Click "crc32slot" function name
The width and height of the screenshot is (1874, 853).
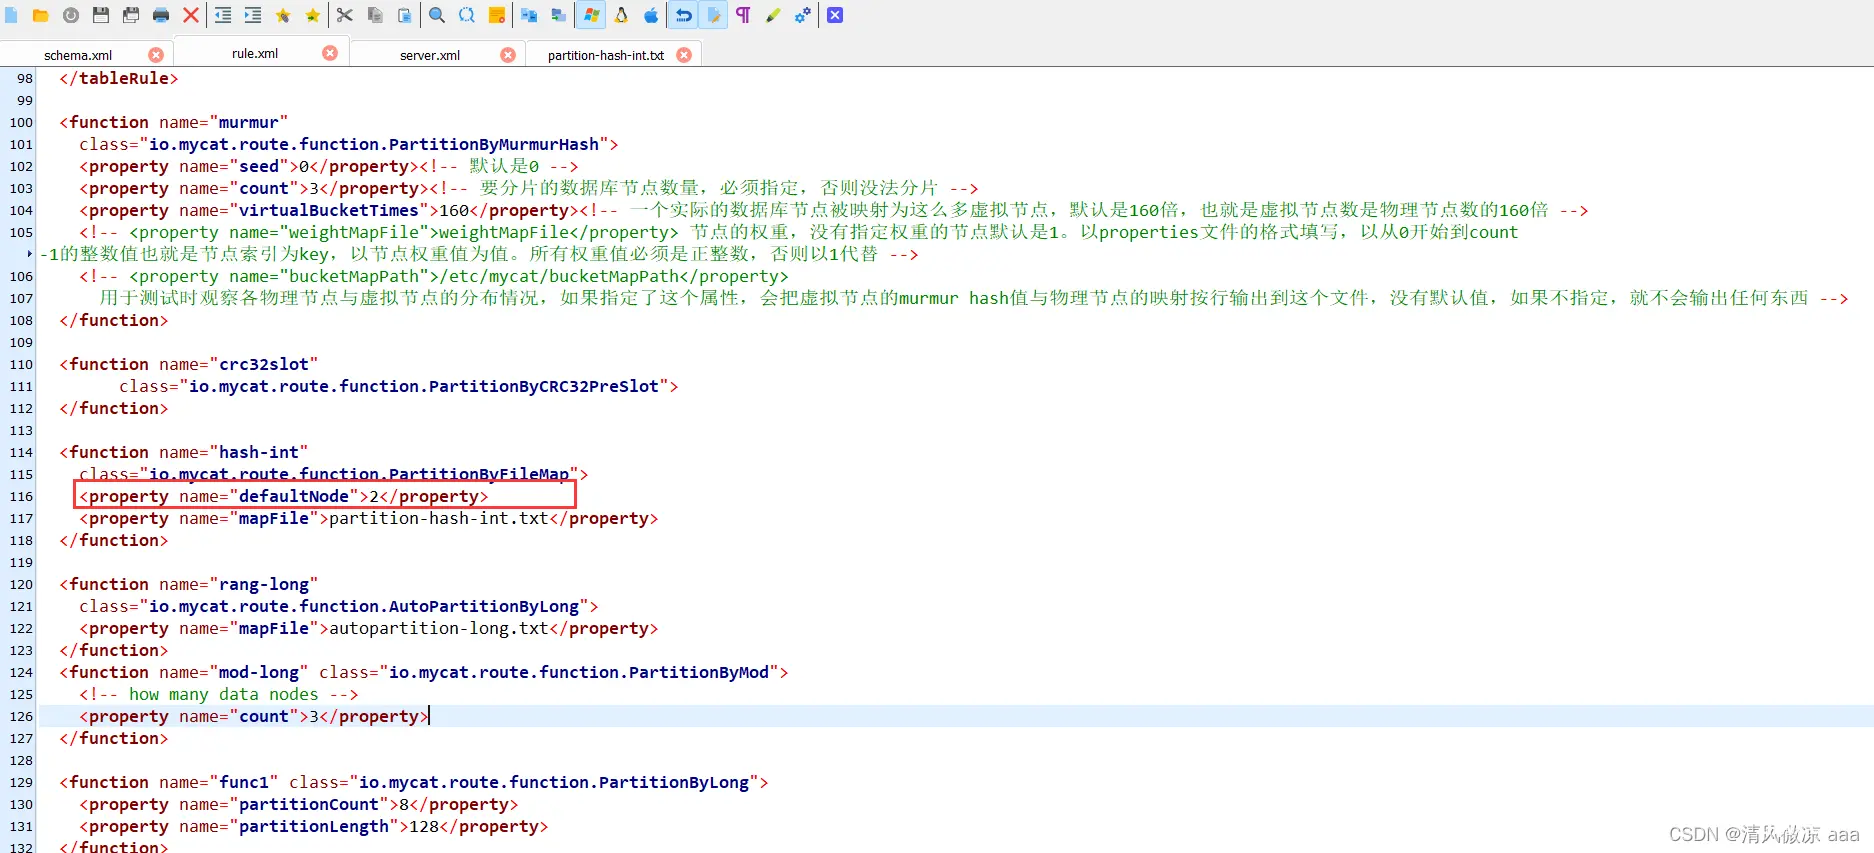coord(264,364)
